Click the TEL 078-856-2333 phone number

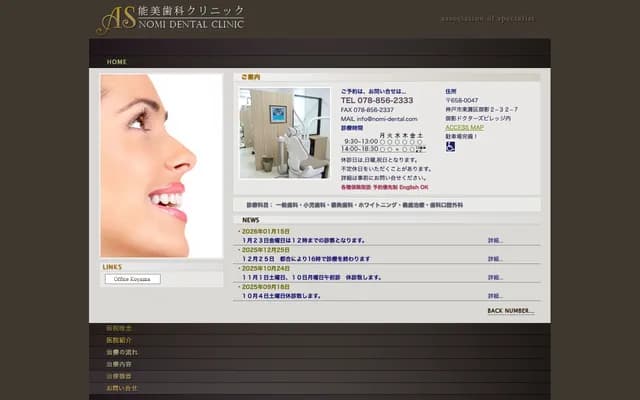tap(377, 100)
